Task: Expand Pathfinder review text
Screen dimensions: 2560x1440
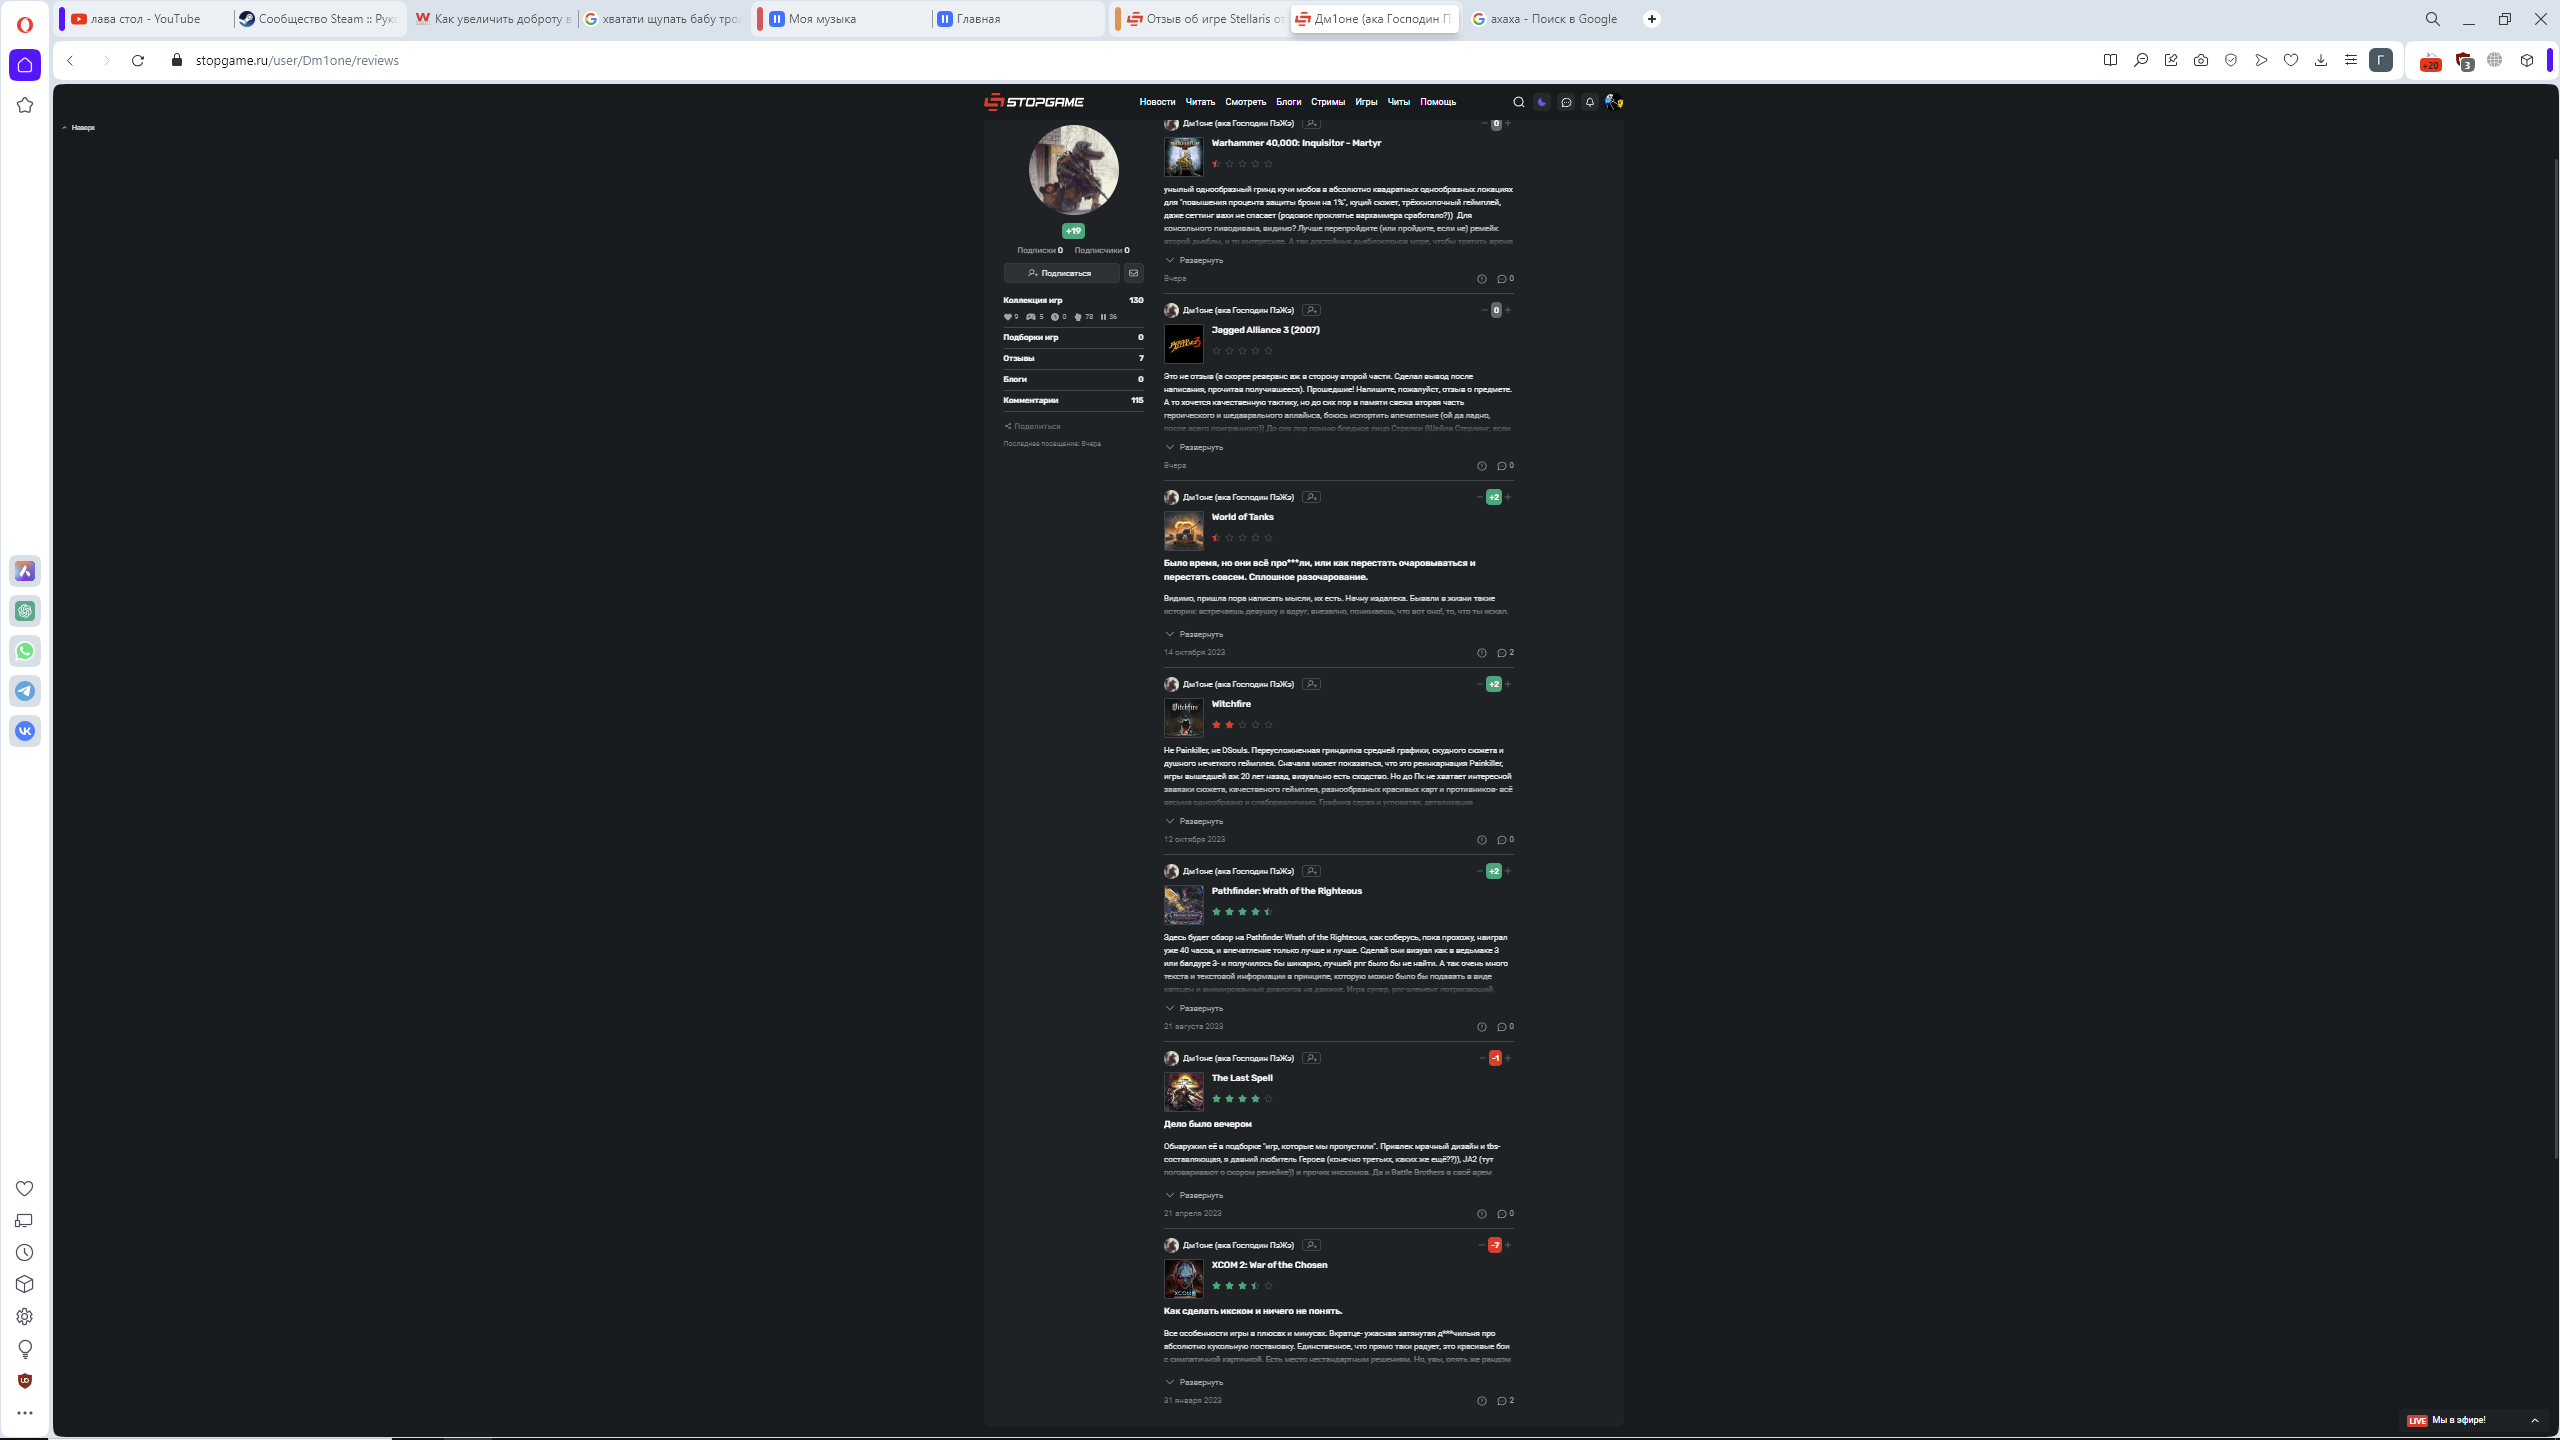Action: pos(1194,1008)
